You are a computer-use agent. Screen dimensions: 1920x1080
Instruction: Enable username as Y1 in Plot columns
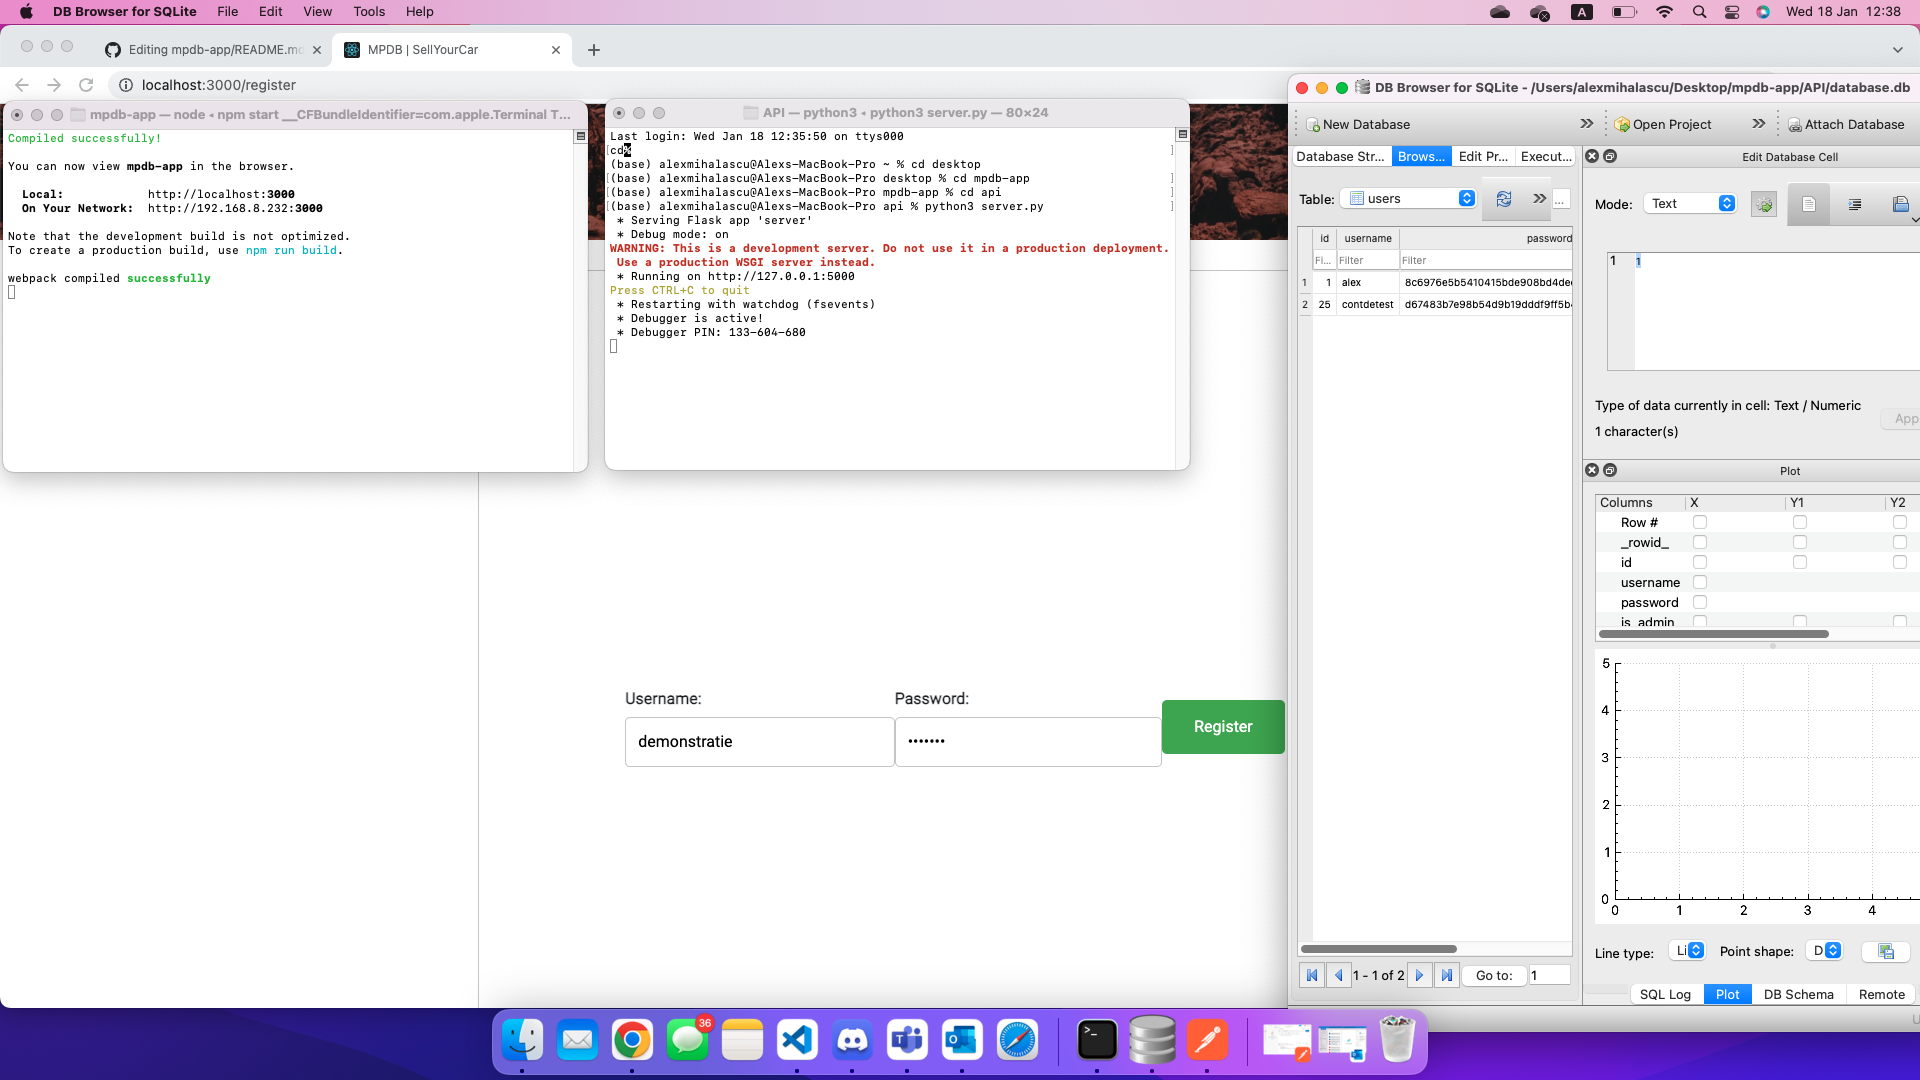pyautogui.click(x=1801, y=582)
